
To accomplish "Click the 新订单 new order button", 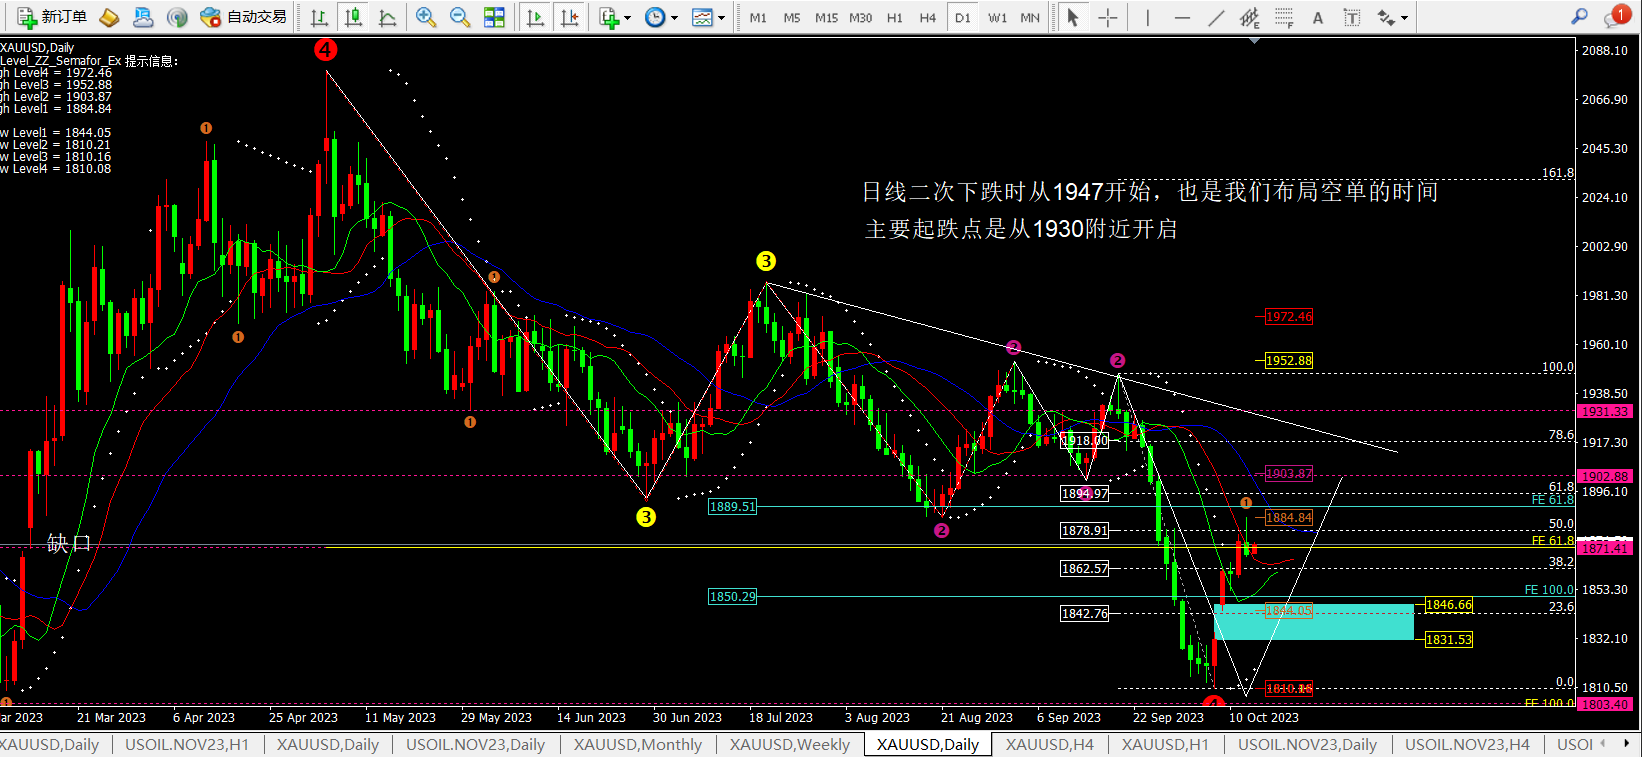I will (52, 17).
